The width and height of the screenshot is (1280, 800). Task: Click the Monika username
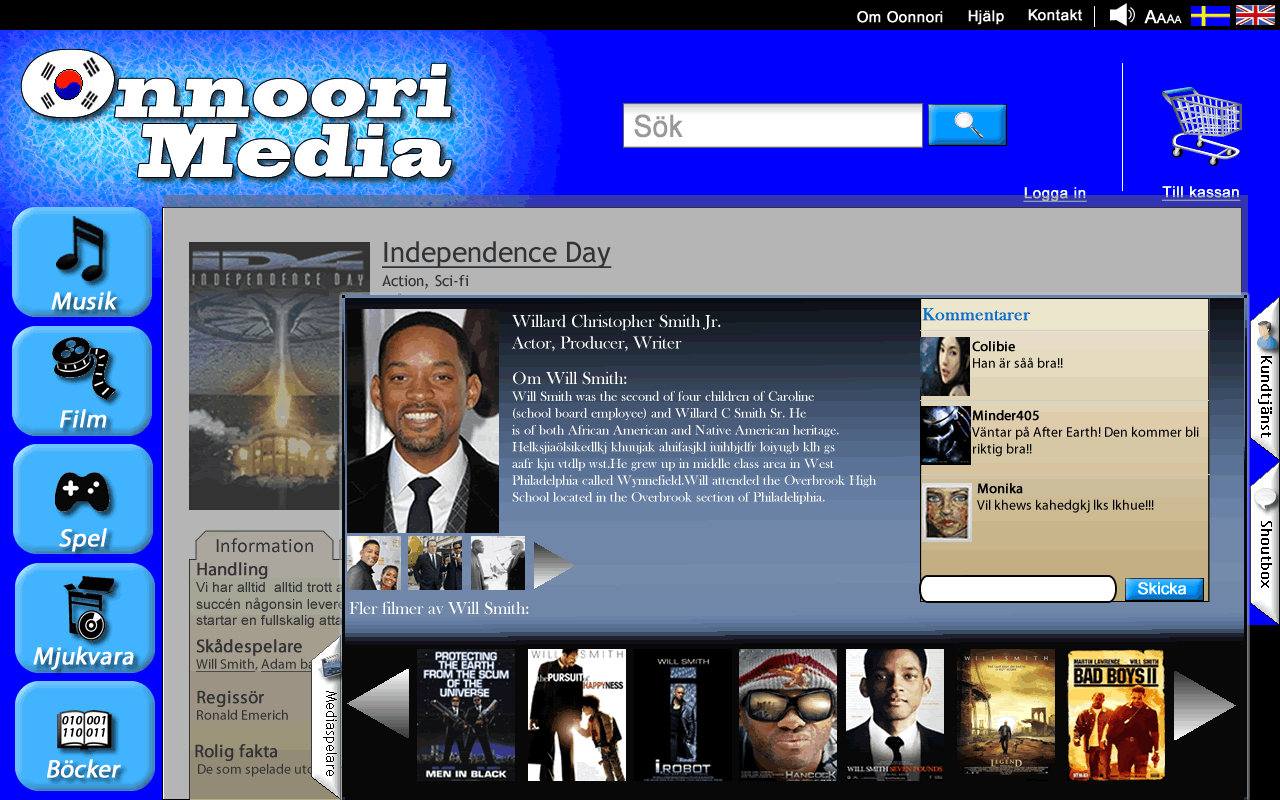pos(1000,489)
